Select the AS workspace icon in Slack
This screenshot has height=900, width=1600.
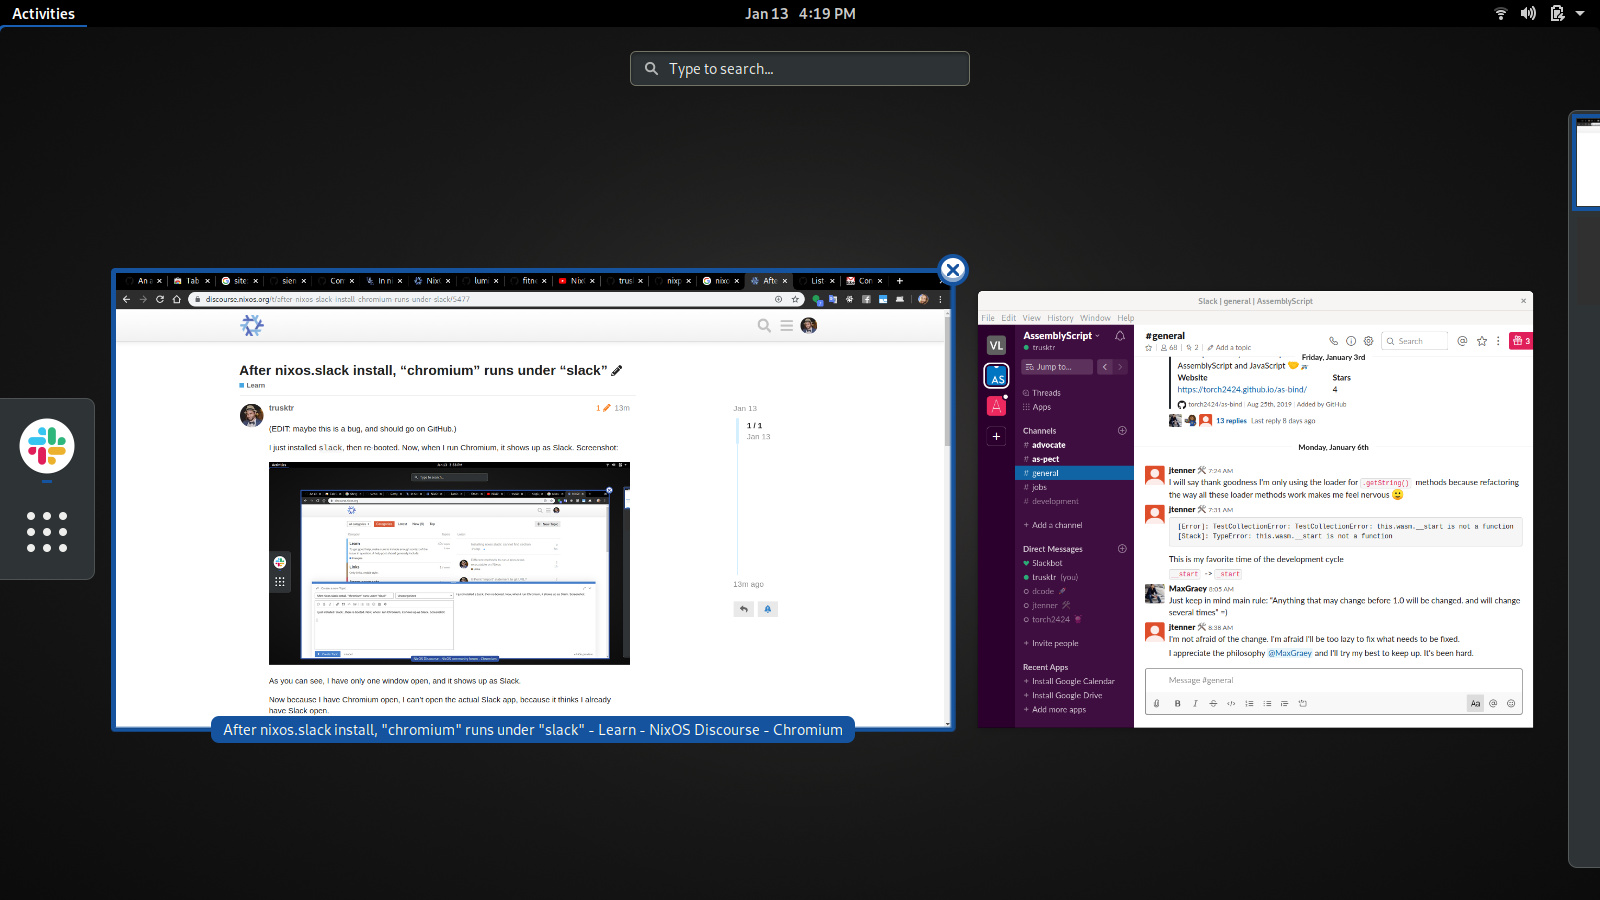[996, 376]
